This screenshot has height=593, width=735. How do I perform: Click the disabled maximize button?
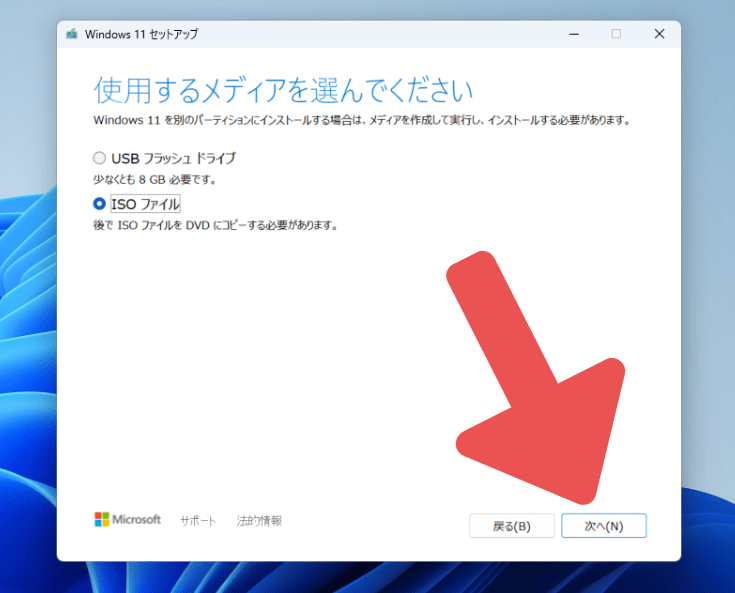pyautogui.click(x=616, y=34)
